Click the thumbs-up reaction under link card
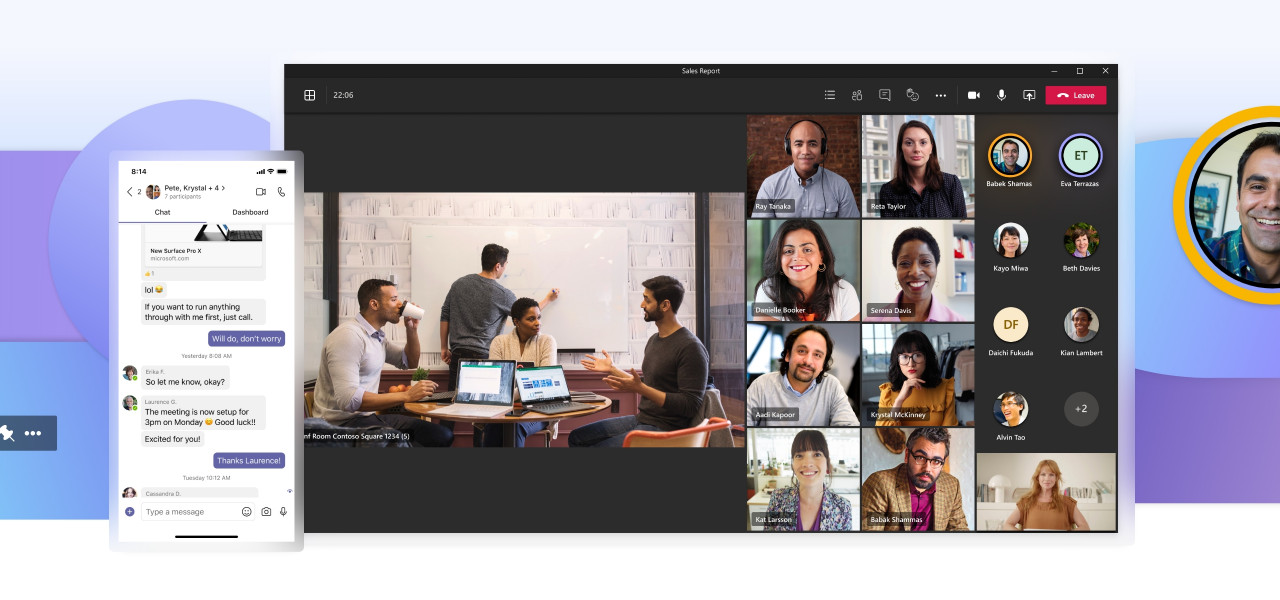 (149, 273)
